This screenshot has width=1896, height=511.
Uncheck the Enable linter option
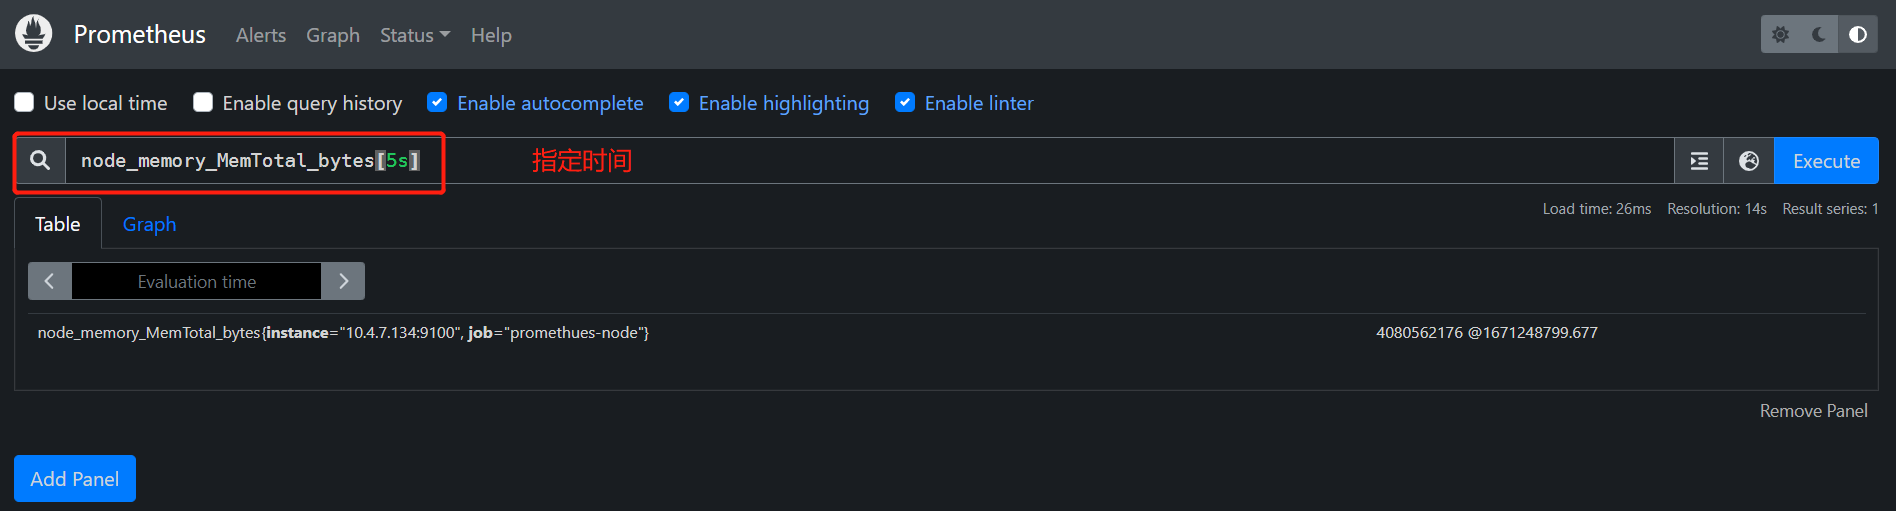(905, 103)
